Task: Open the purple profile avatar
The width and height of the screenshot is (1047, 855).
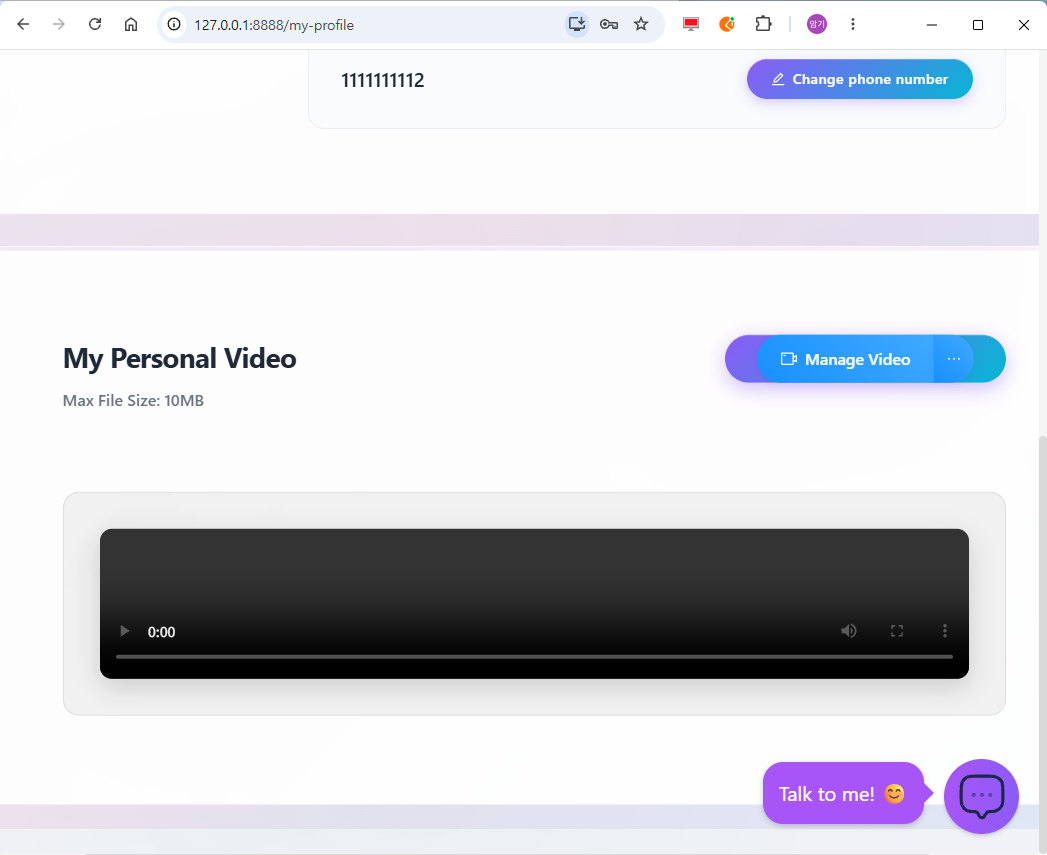Action: pos(817,25)
